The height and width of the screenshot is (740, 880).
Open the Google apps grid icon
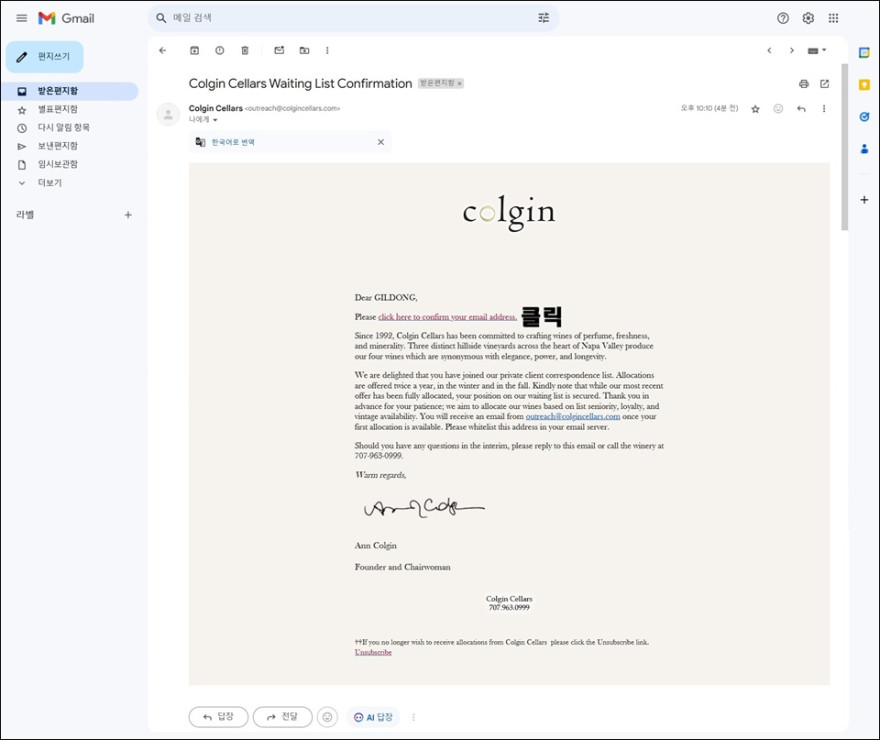tap(833, 18)
